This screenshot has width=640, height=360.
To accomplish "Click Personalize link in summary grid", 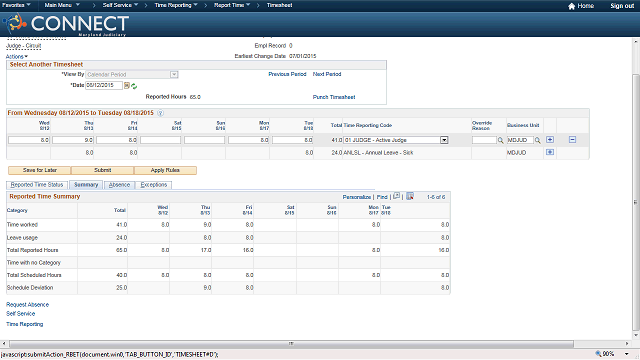I will coord(356,197).
